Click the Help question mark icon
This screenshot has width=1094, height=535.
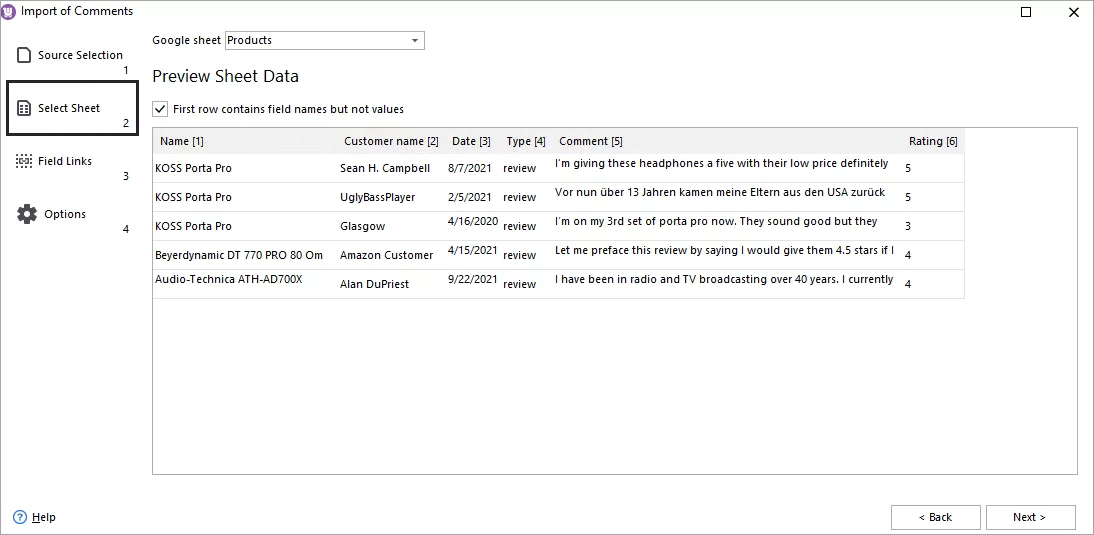coord(20,517)
